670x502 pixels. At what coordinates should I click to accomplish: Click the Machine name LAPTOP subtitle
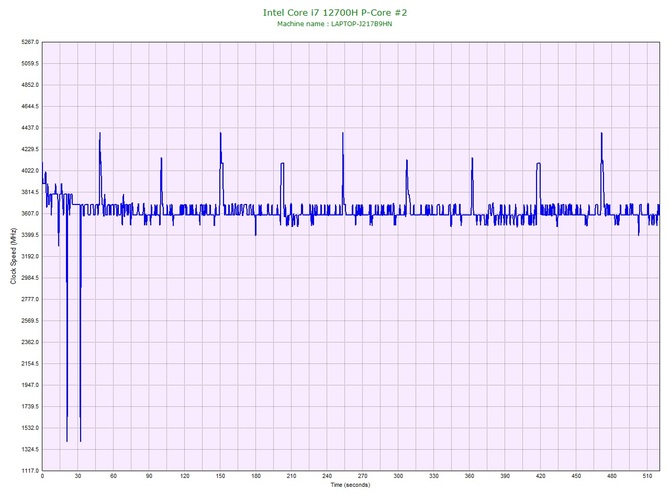pos(335,24)
